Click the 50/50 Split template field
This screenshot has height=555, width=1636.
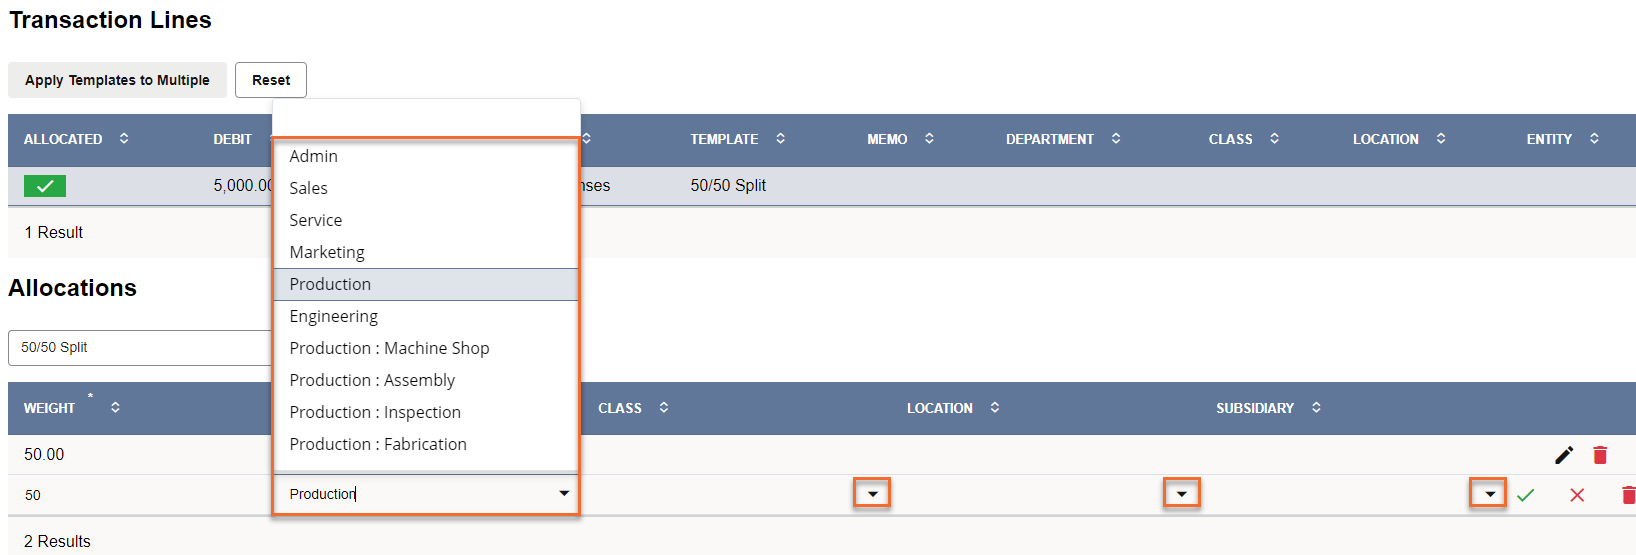pyautogui.click(x=140, y=347)
